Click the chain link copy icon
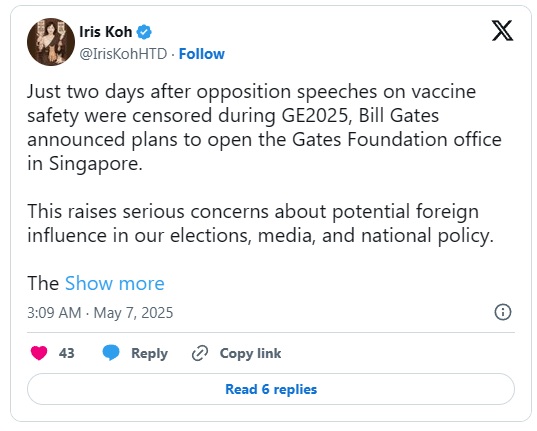The width and height of the screenshot is (537, 431). [x=200, y=353]
